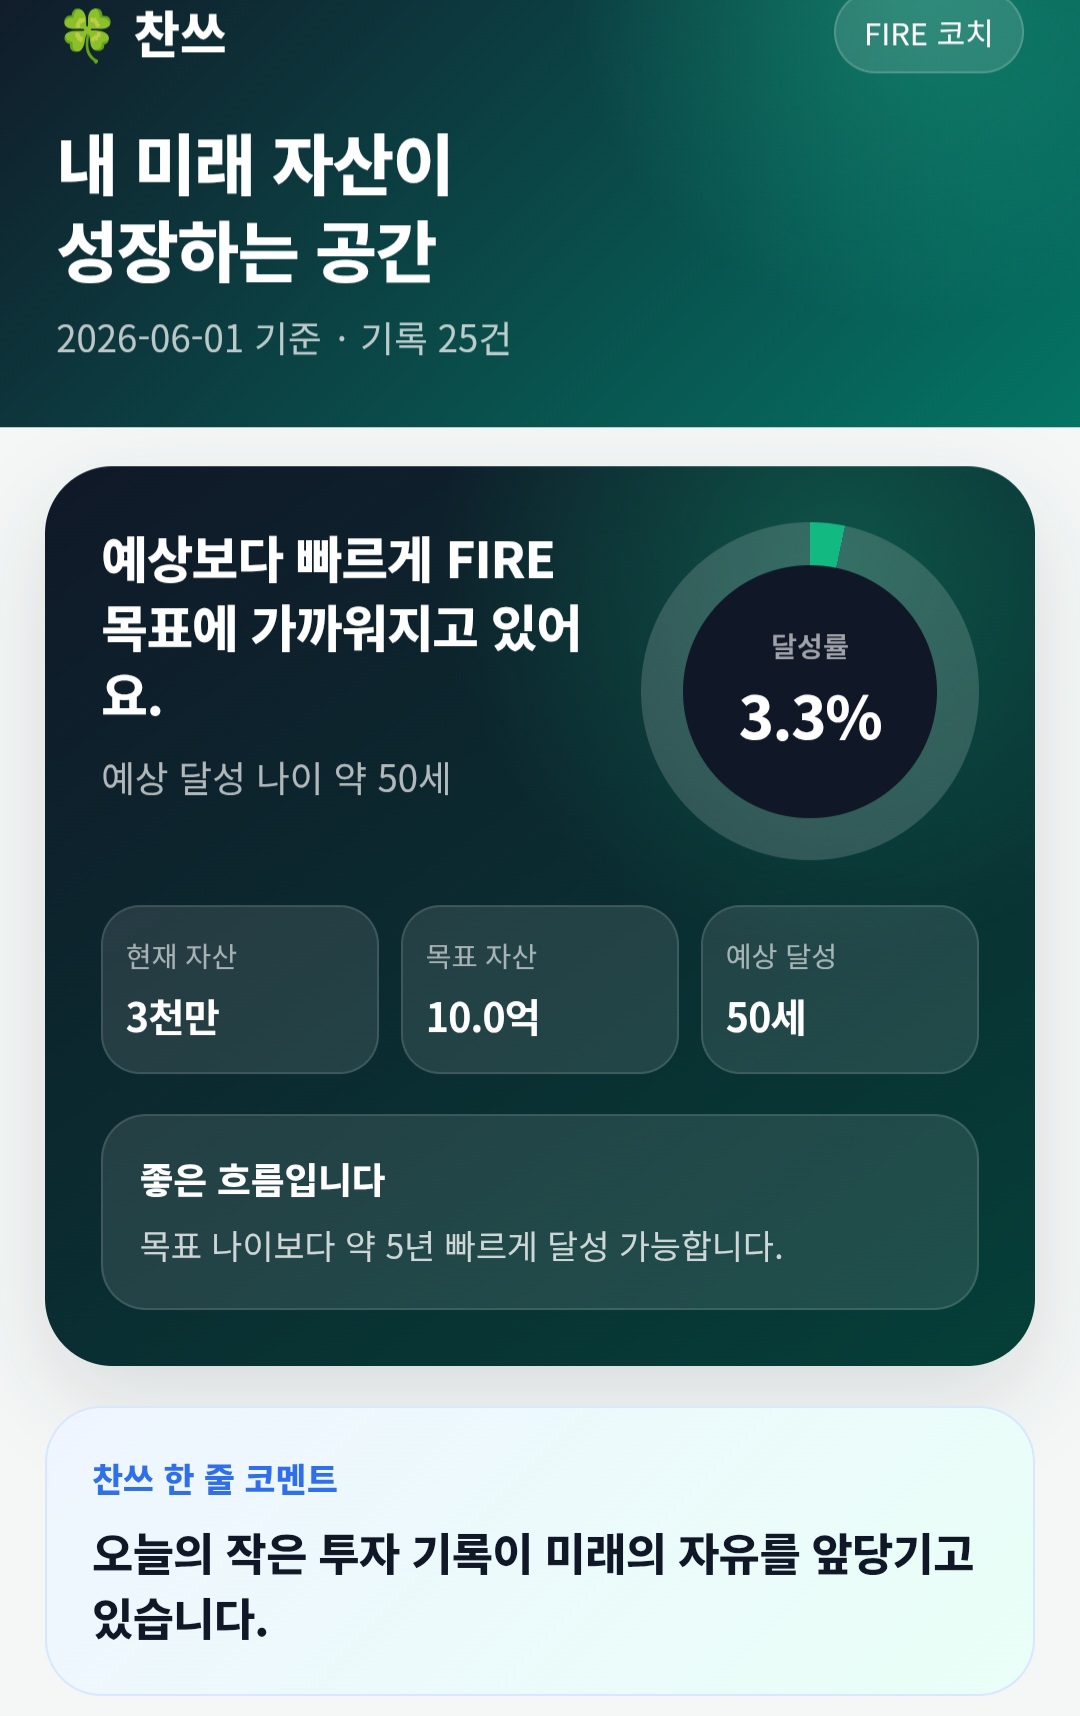Image resolution: width=1080 pixels, height=1716 pixels.
Task: Select the 예상 달성 나이 약 50세 text
Action: (x=276, y=778)
